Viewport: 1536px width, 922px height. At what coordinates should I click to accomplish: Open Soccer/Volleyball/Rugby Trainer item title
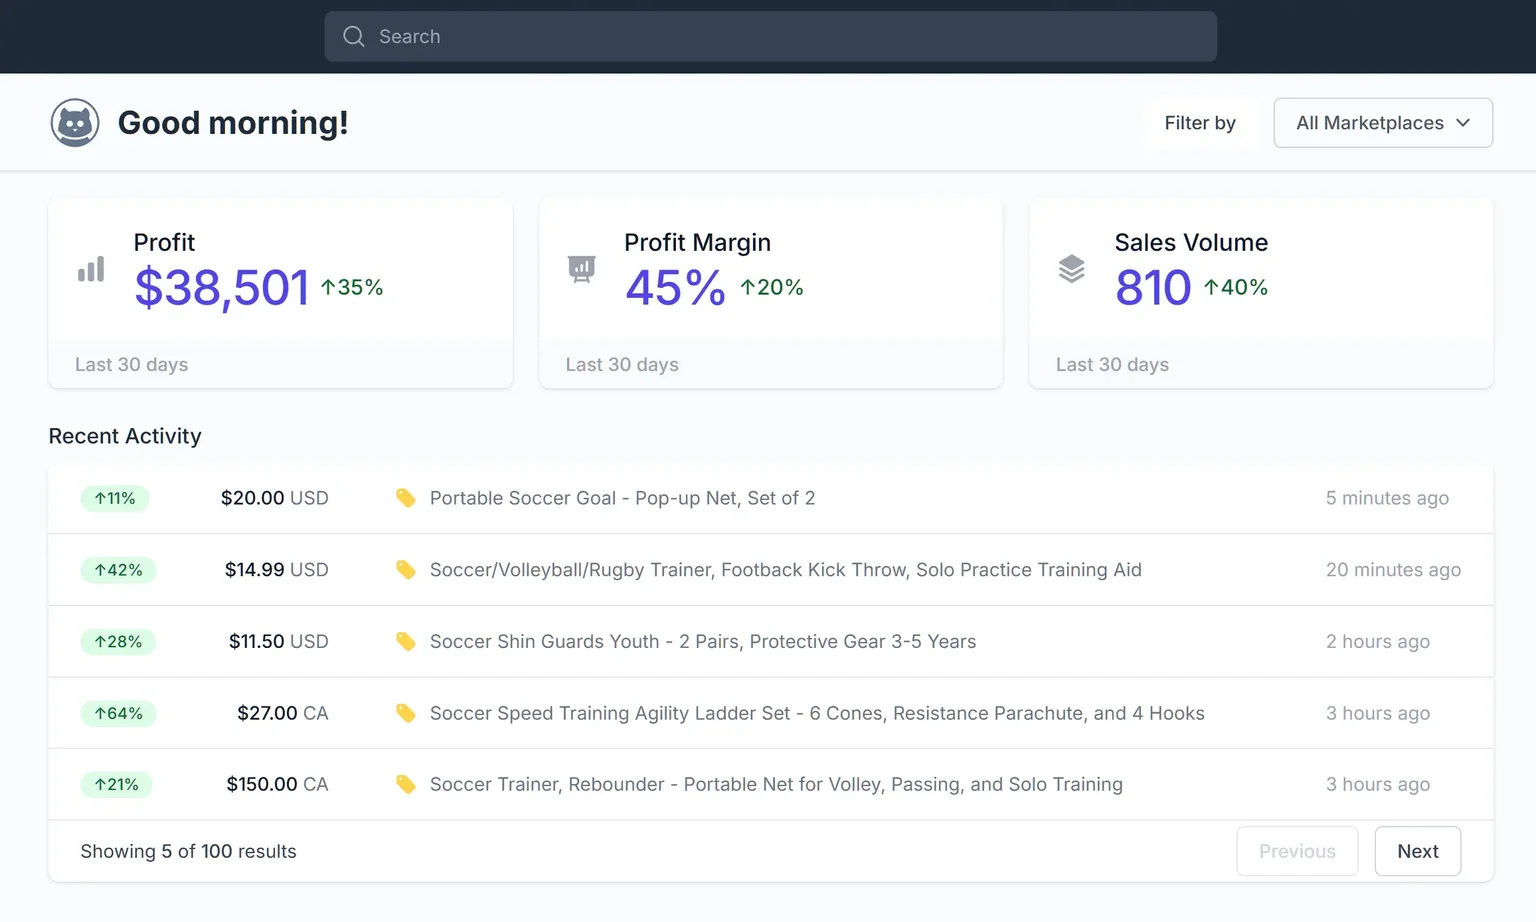[785, 570]
